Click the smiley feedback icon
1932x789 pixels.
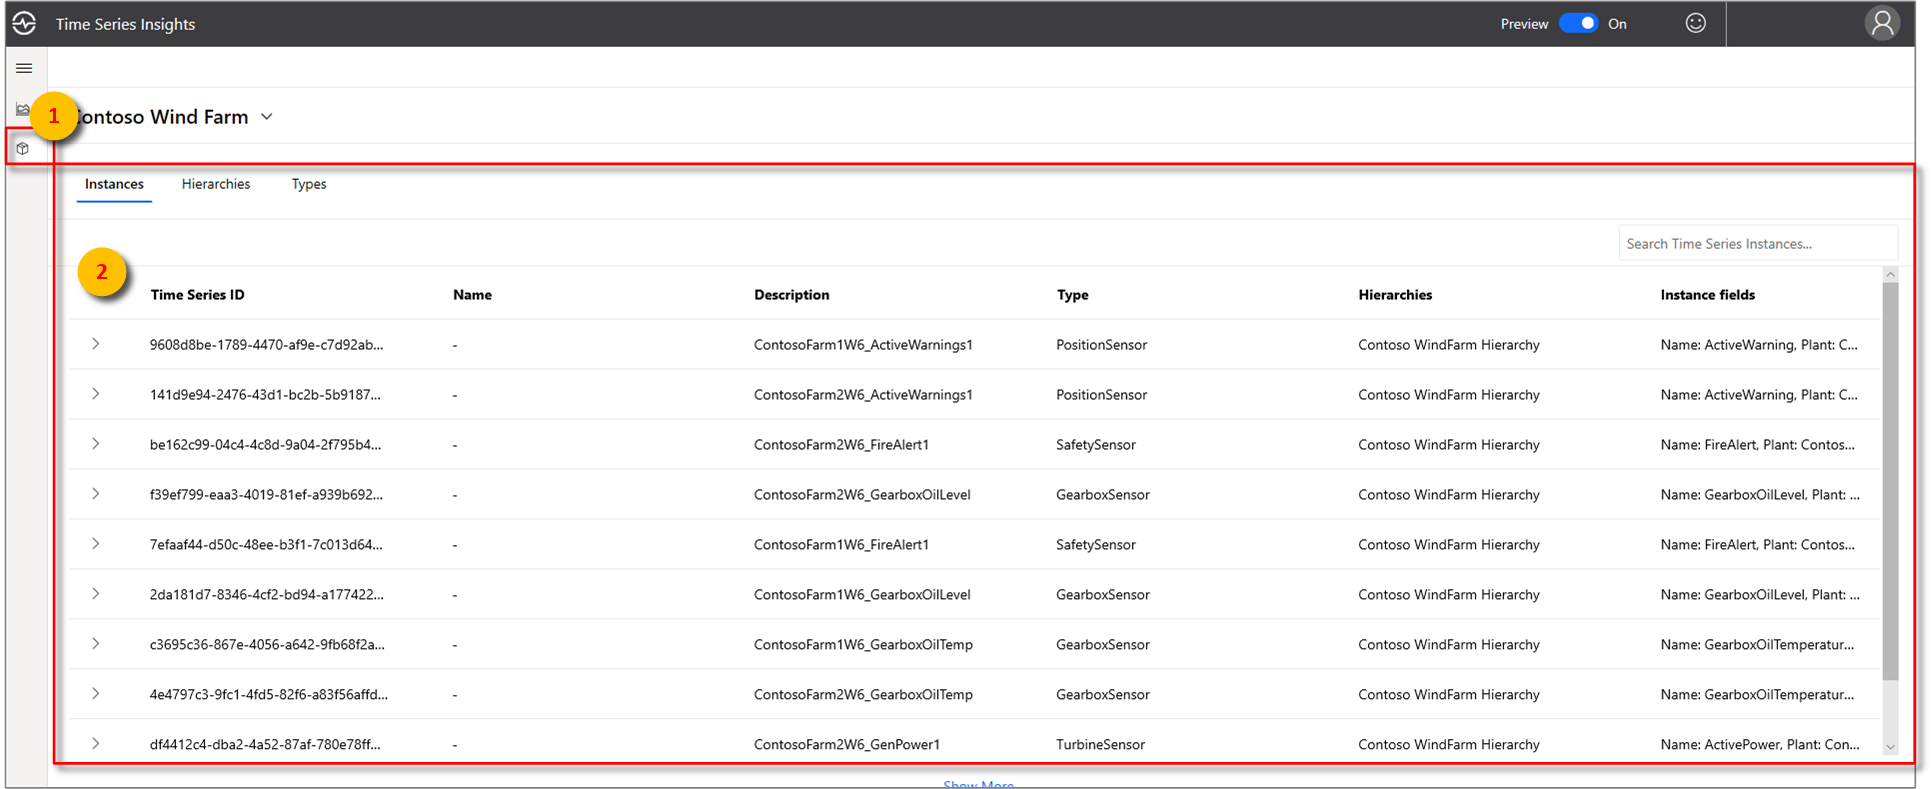click(x=1695, y=23)
